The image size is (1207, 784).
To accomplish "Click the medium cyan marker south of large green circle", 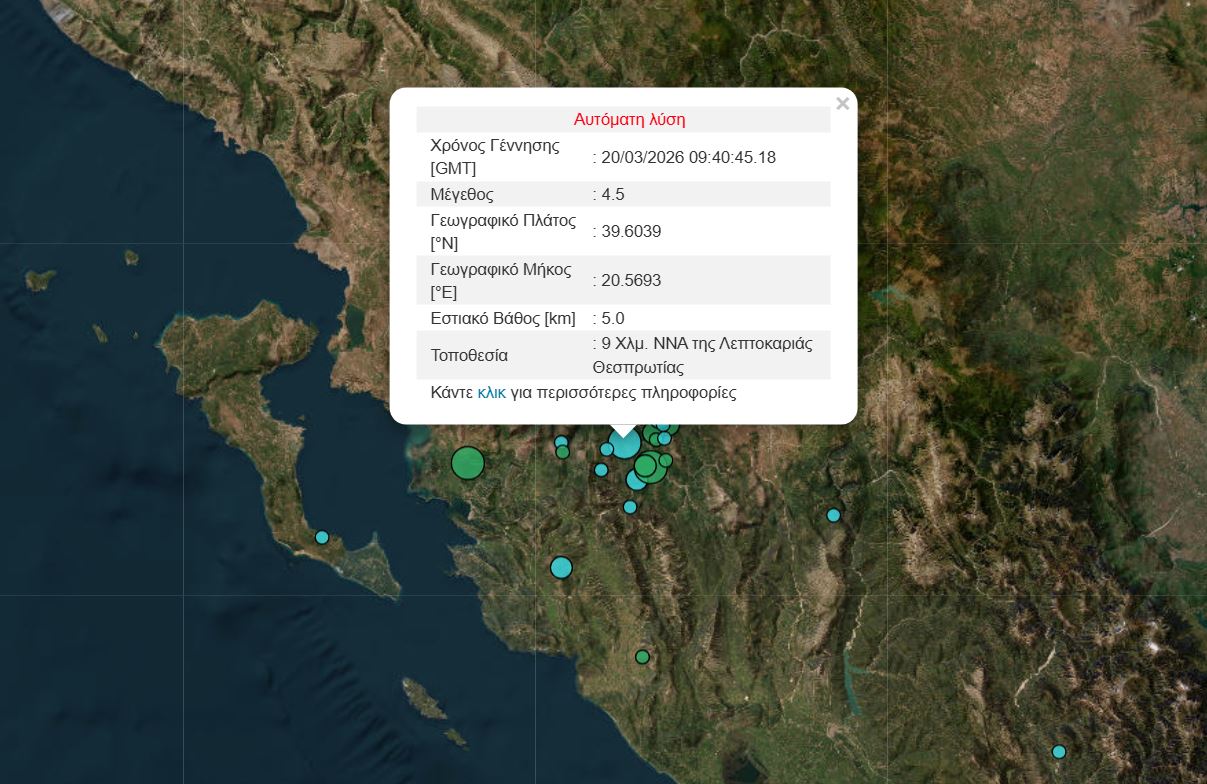I will (561, 568).
